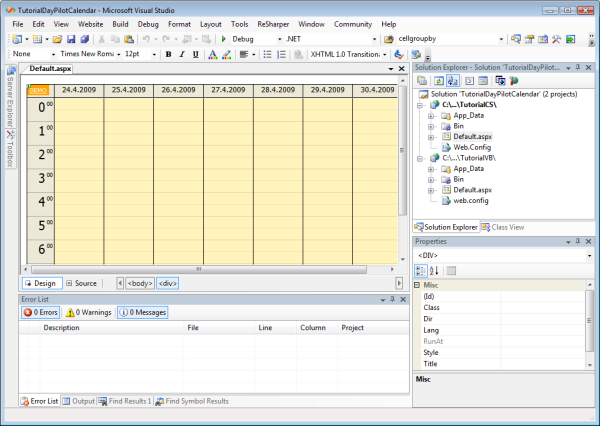Click the Paste clipboard icon

(x=129, y=39)
